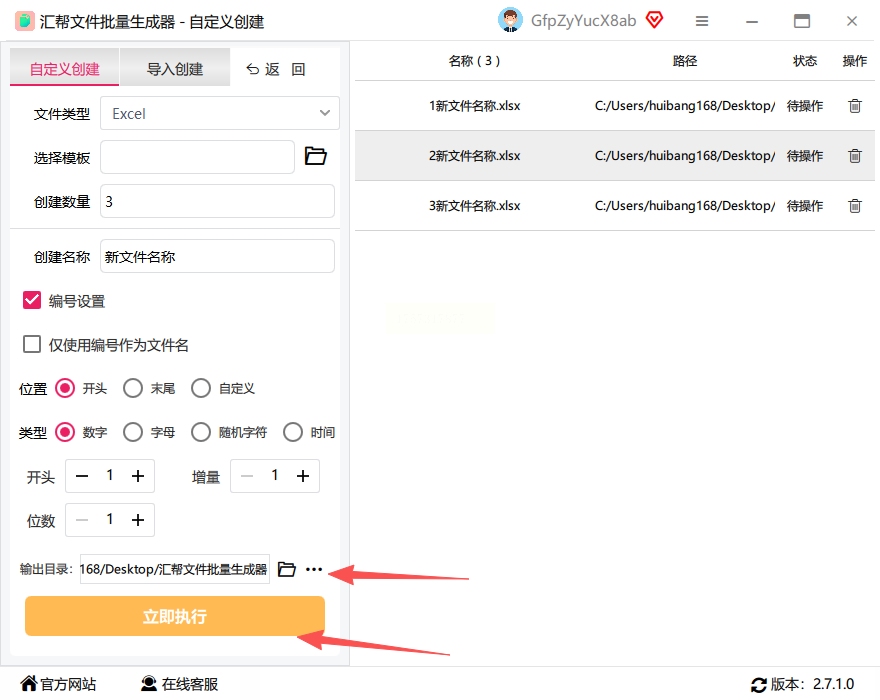Image resolution: width=880 pixels, height=700 pixels.
Task: Click the 名称 (3) column header
Action: coord(474,61)
